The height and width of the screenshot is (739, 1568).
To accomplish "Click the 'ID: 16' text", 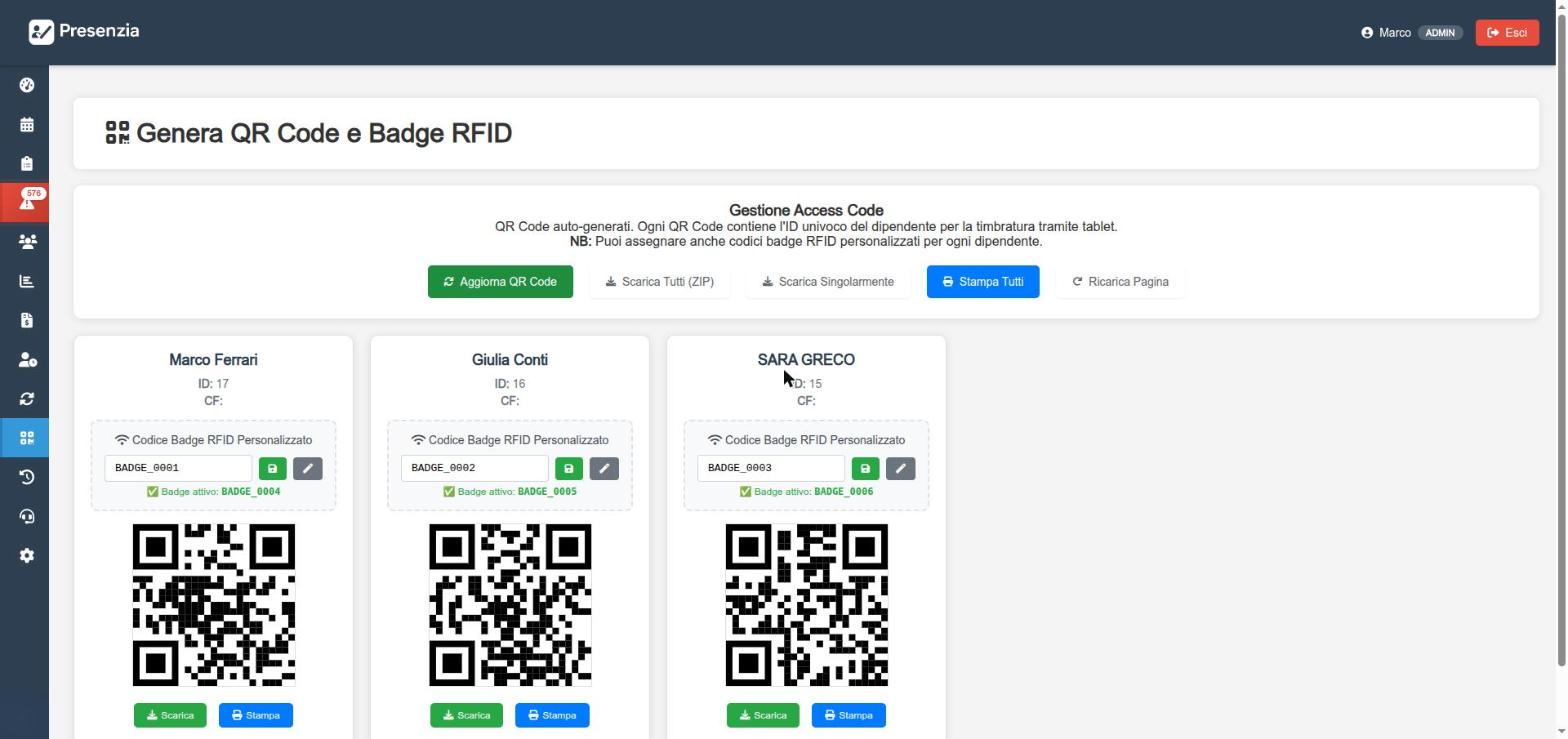I will click(x=510, y=384).
